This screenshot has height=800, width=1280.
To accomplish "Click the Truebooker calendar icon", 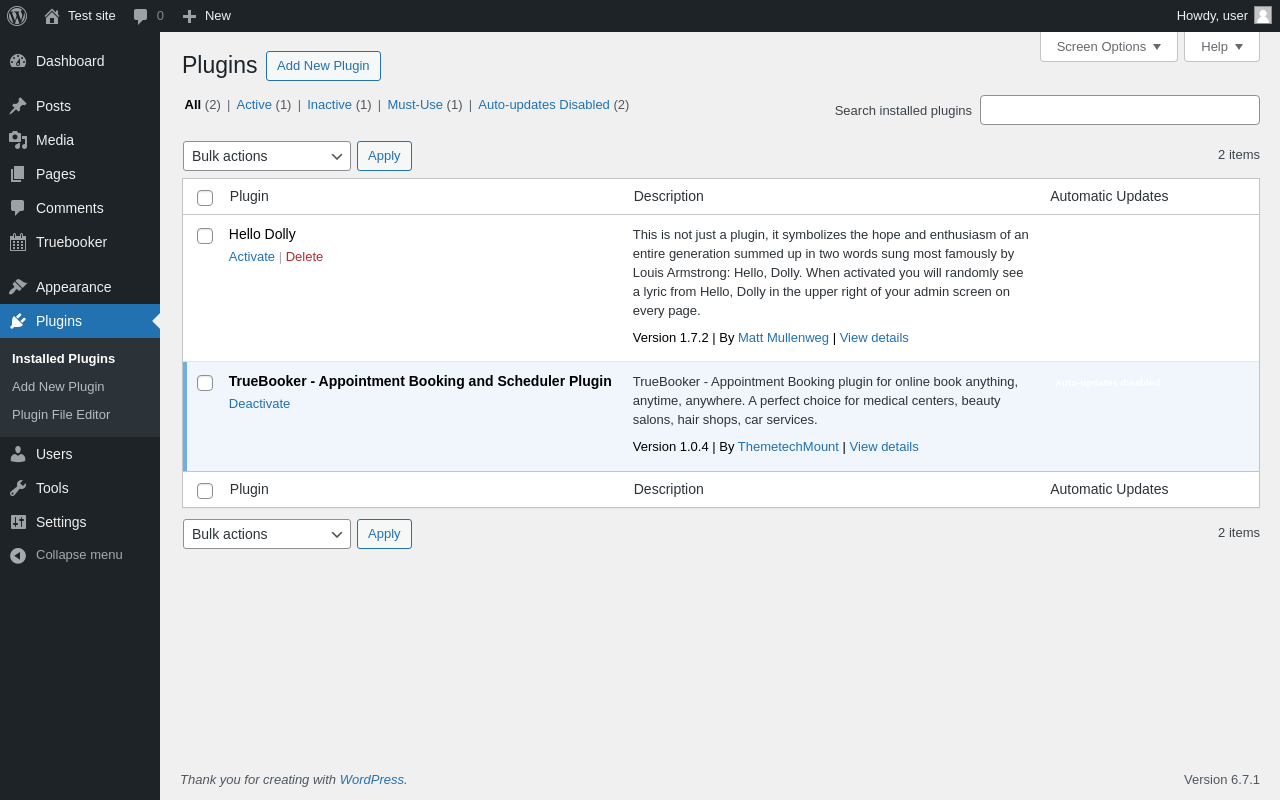I will pos(18,242).
